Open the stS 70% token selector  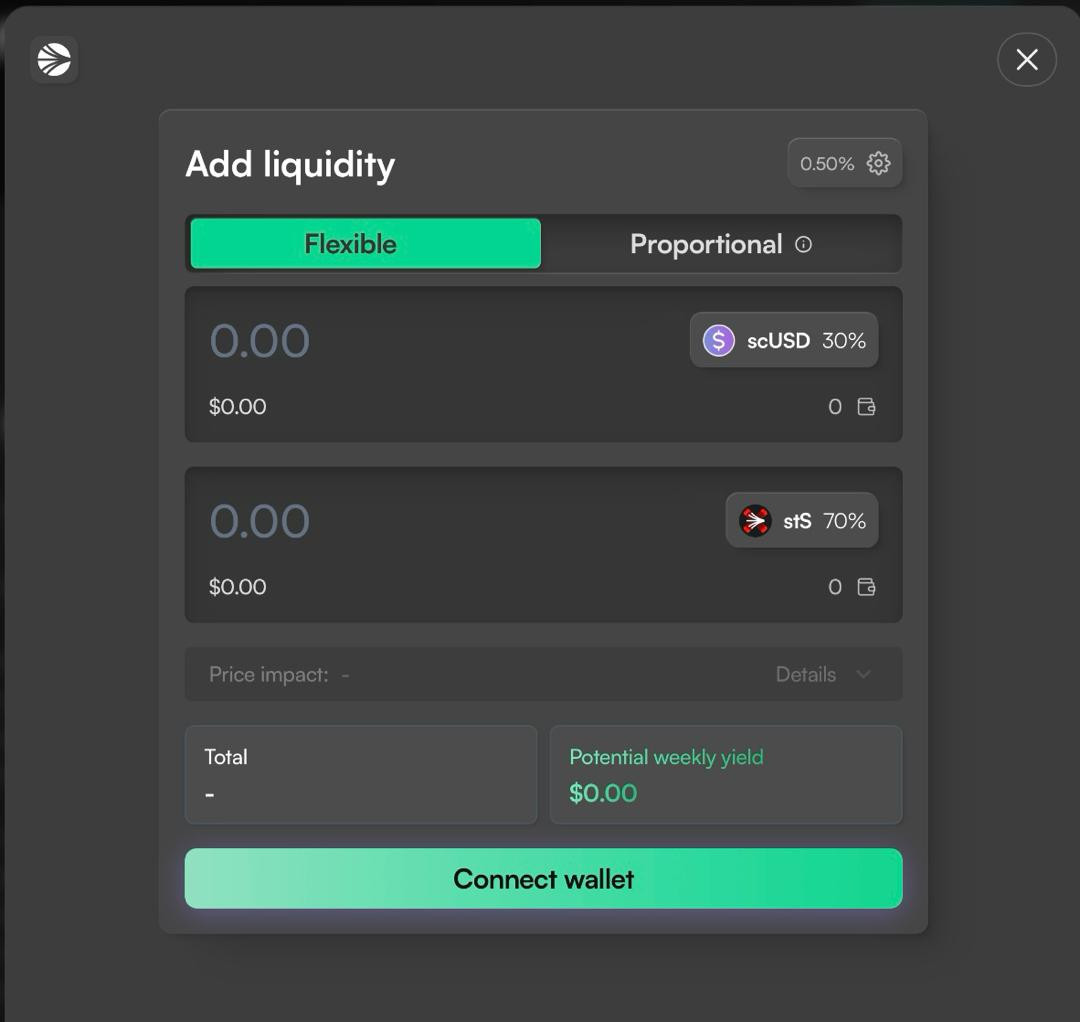tap(802, 521)
